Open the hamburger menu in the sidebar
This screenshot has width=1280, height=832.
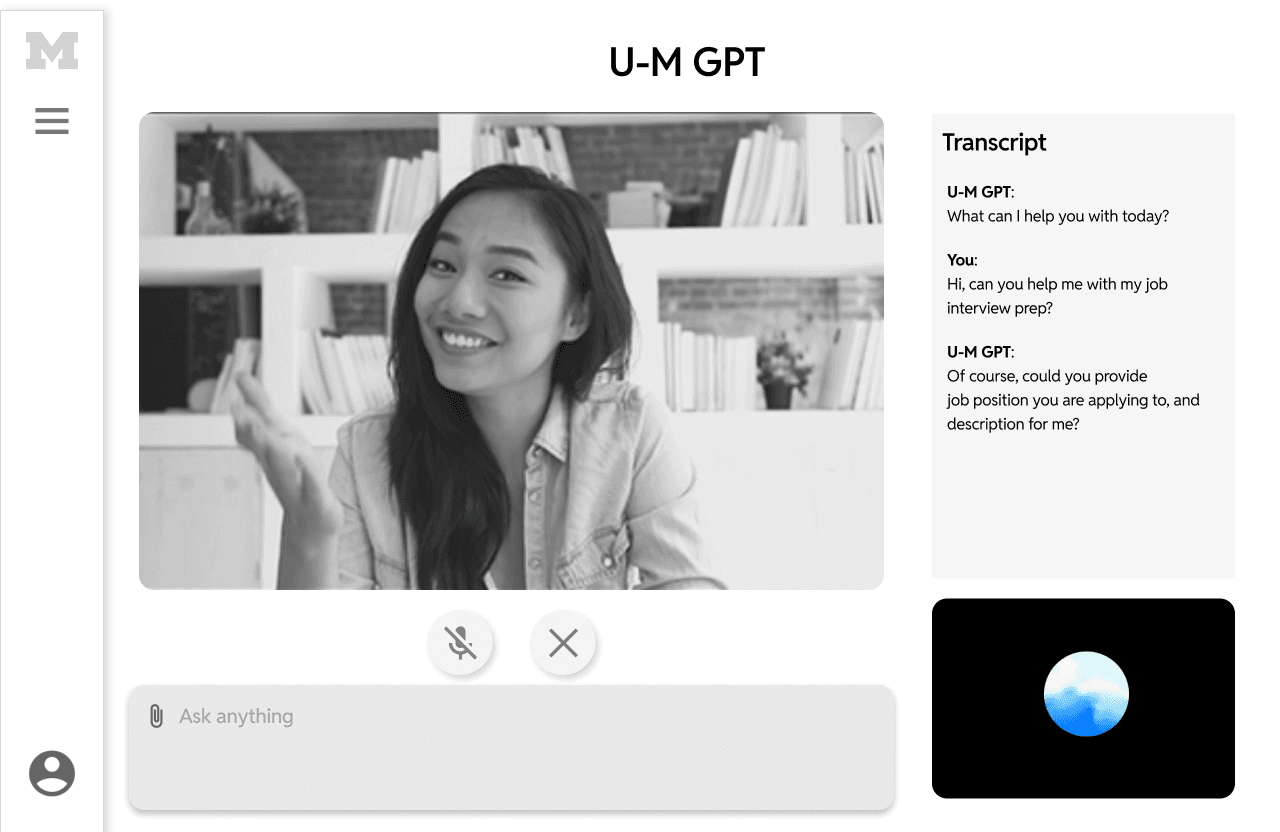[x=52, y=121]
